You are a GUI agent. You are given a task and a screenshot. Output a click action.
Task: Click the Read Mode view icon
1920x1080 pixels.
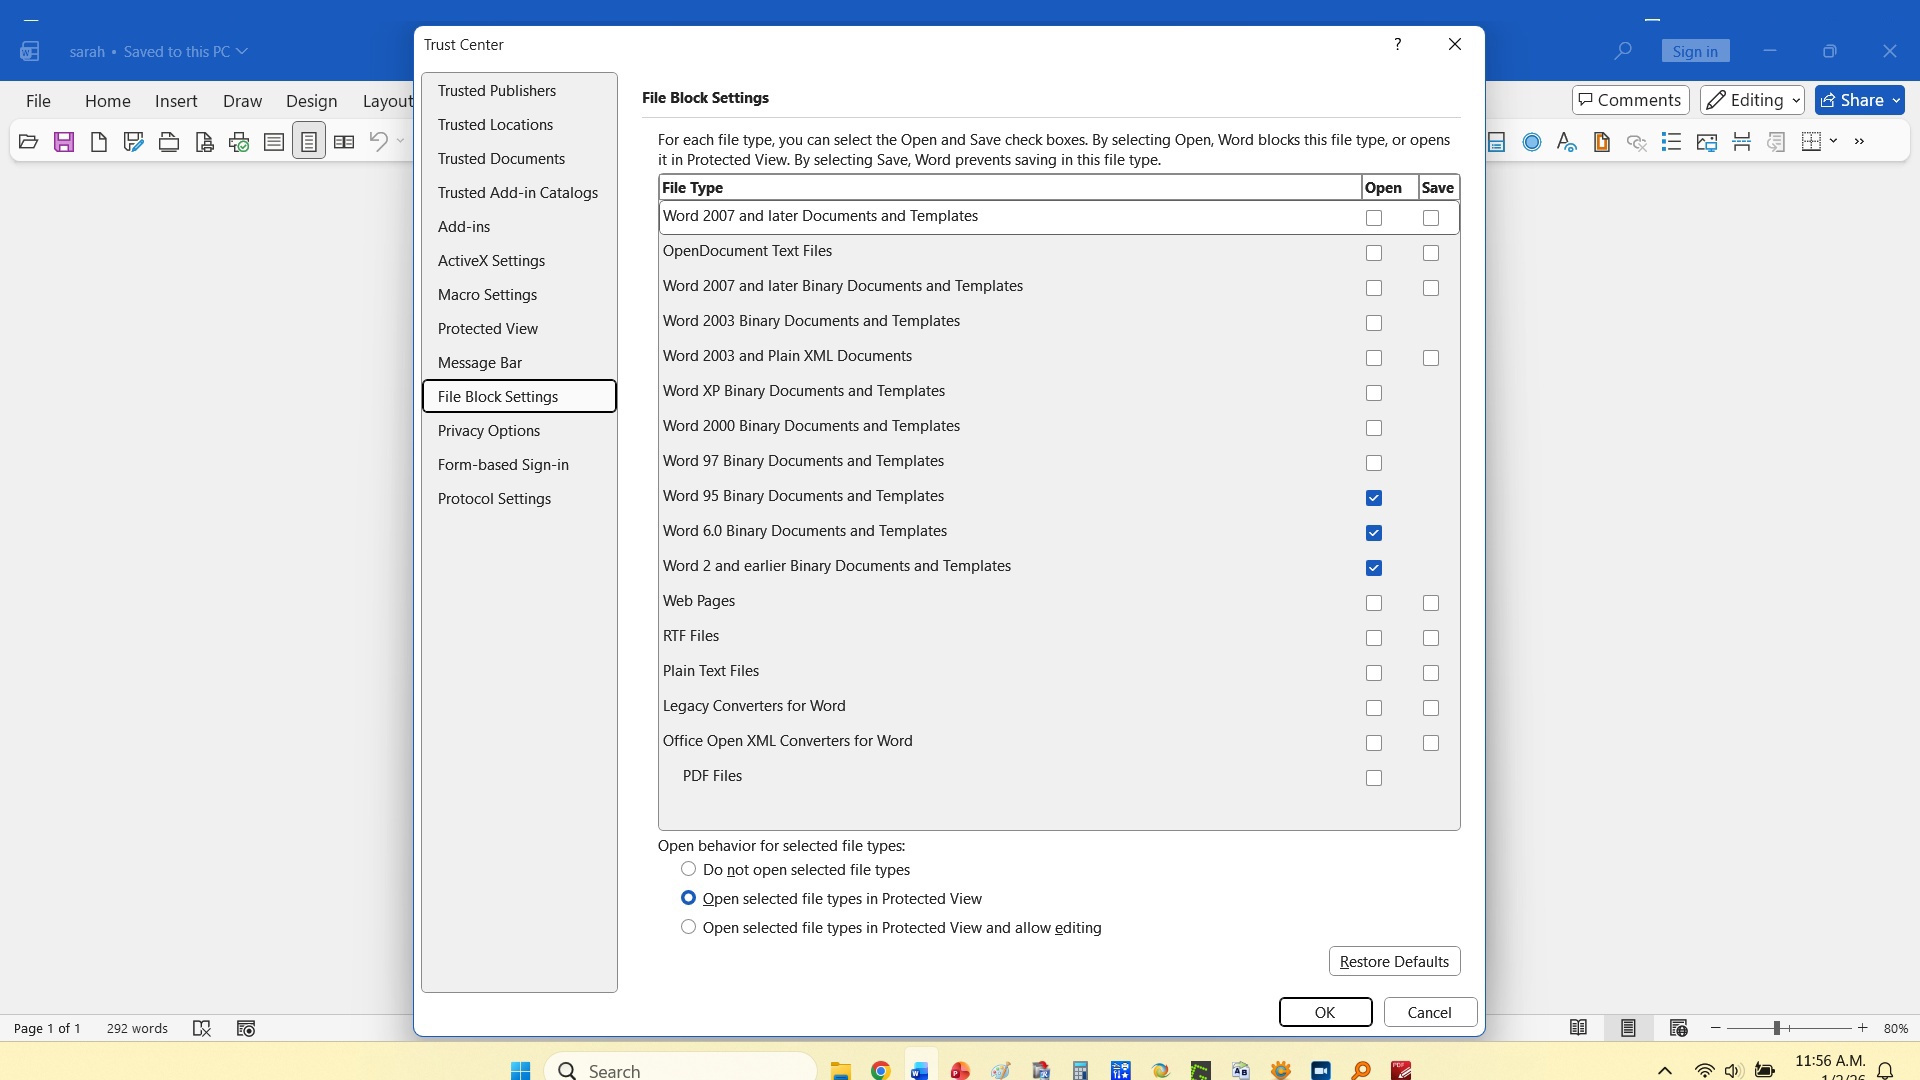1578,1028
